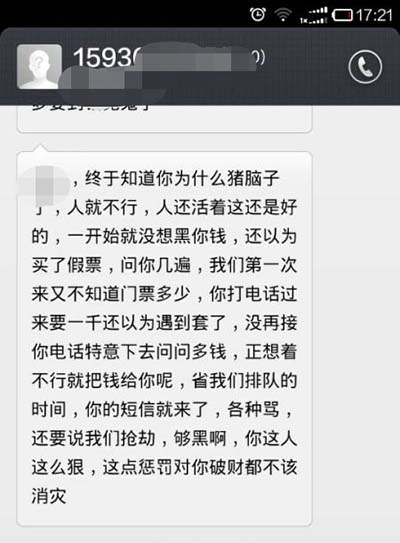Tap the dark conversation header bar

pos(200,66)
